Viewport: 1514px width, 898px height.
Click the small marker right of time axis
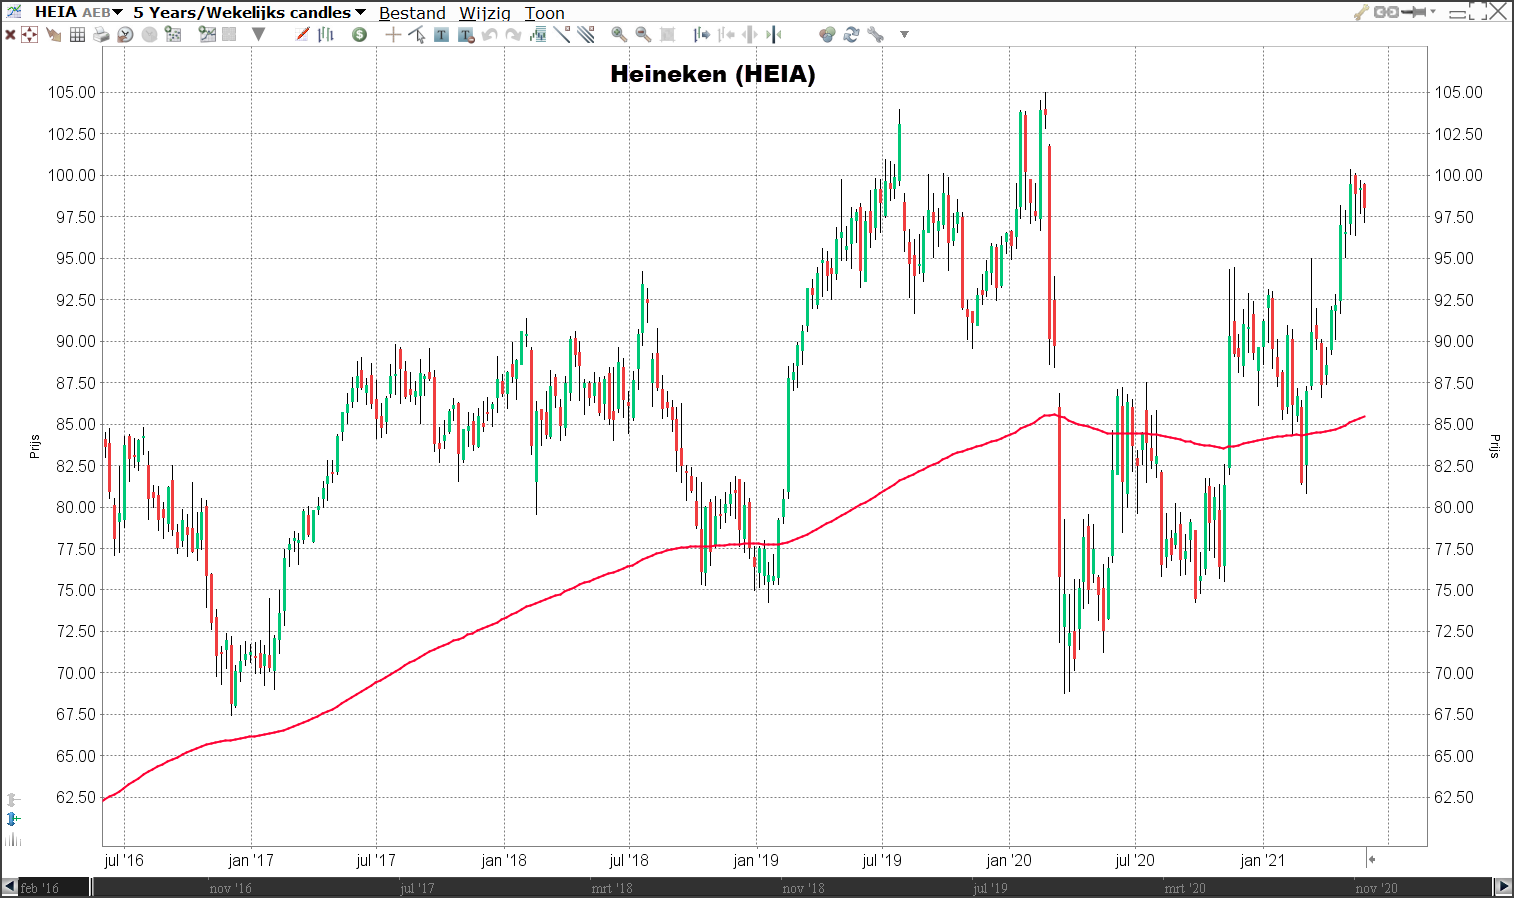pyautogui.click(x=1371, y=859)
